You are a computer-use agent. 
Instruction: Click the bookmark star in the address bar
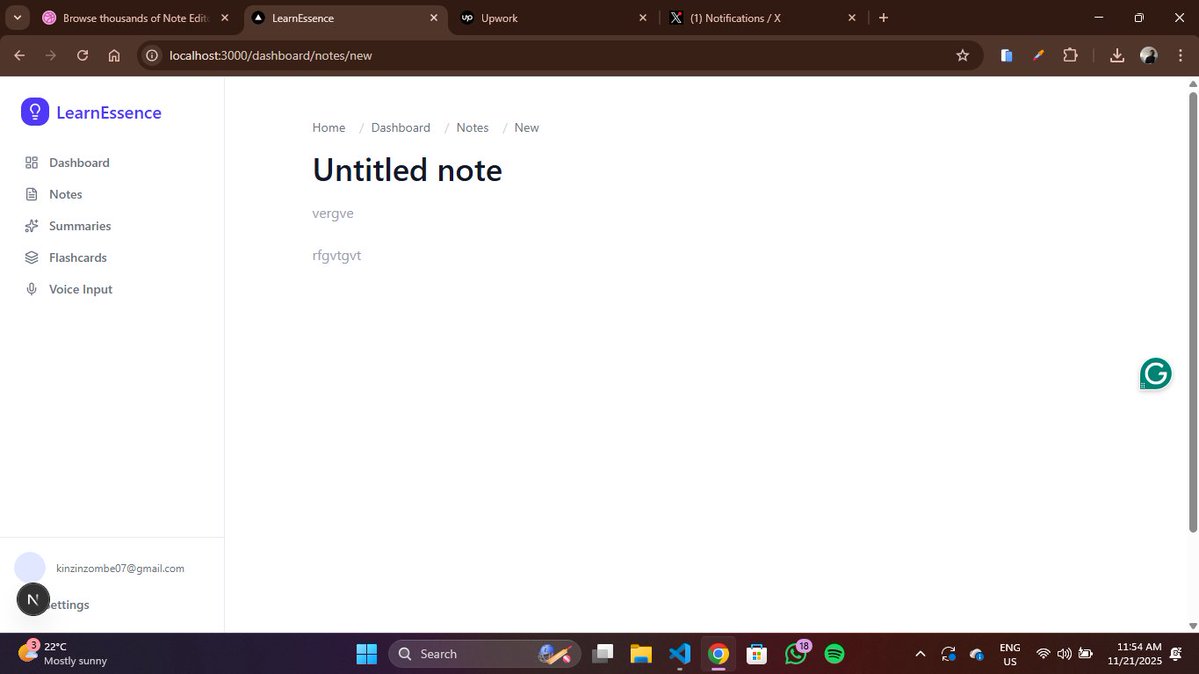961,55
